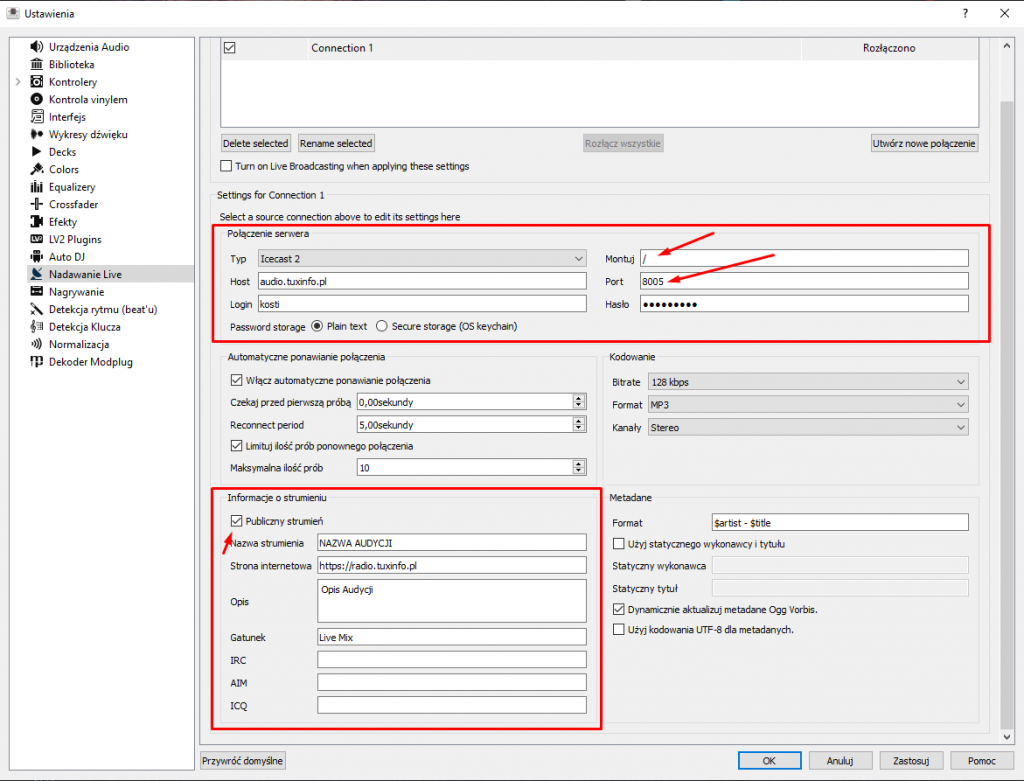Click the Nazwa strumienia field
The width and height of the screenshot is (1024, 781).
click(451, 543)
